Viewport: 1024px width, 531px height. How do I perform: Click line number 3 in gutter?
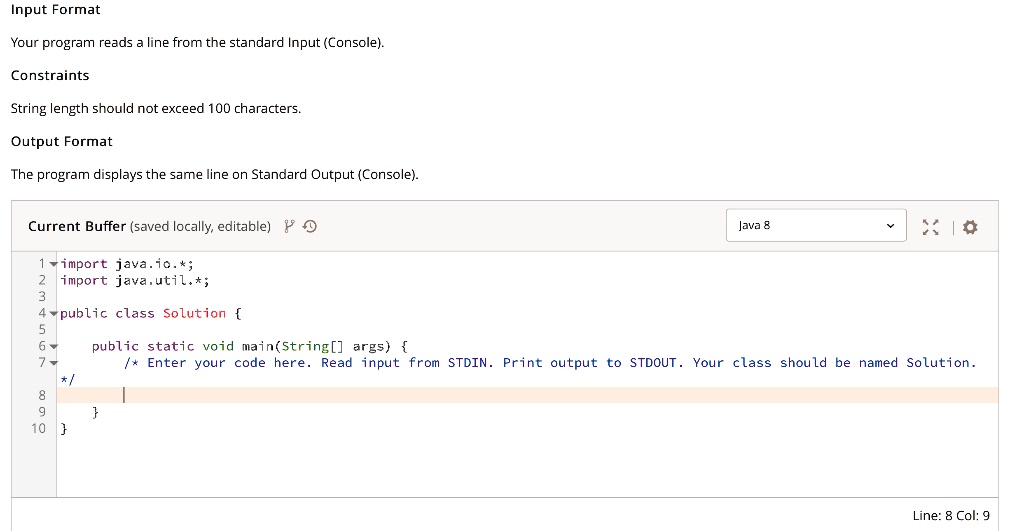click(x=42, y=297)
